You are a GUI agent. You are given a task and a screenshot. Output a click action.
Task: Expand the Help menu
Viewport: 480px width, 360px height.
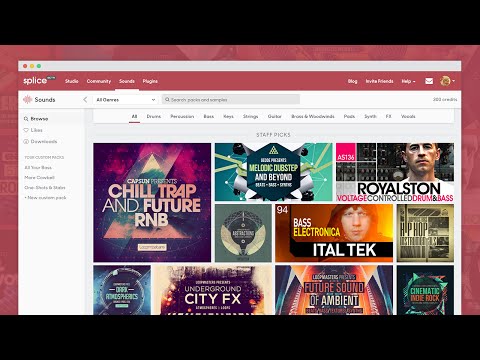point(408,81)
